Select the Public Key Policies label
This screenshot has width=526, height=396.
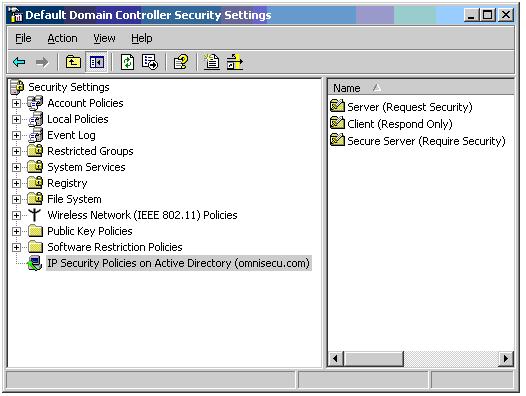(90, 231)
